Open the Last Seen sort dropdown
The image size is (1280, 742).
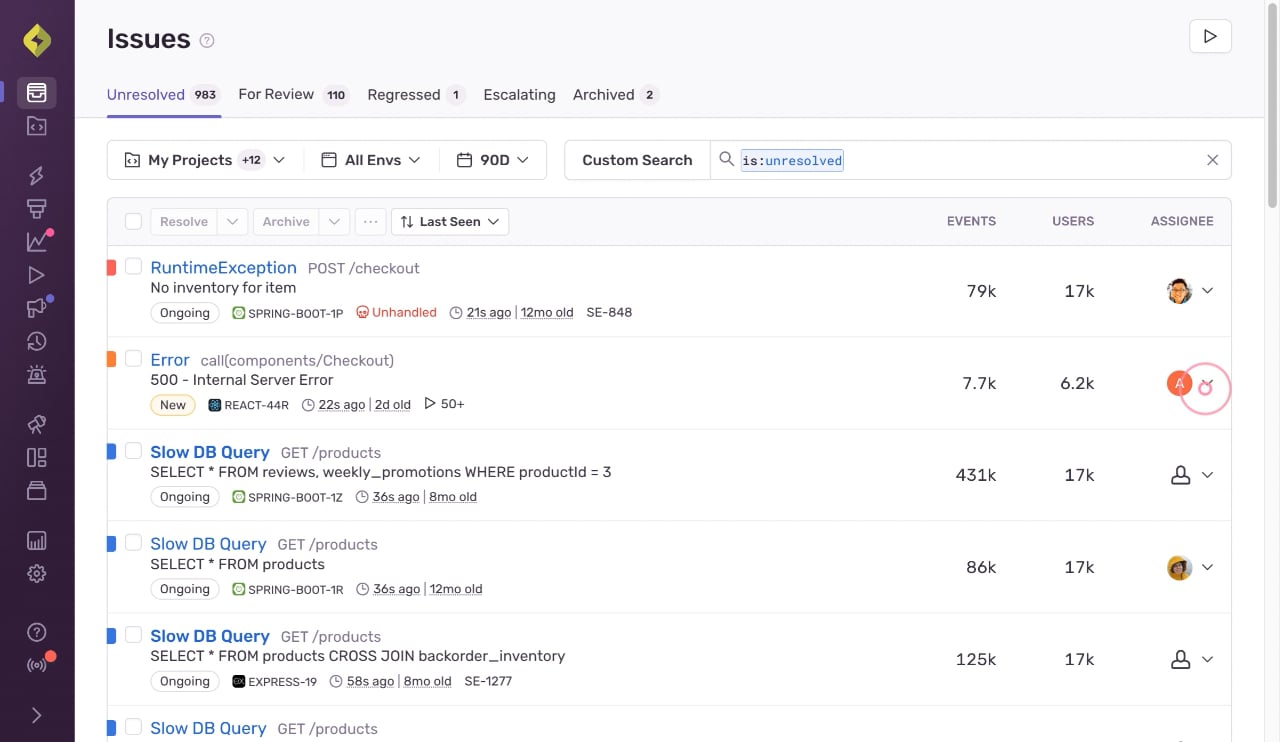point(450,222)
